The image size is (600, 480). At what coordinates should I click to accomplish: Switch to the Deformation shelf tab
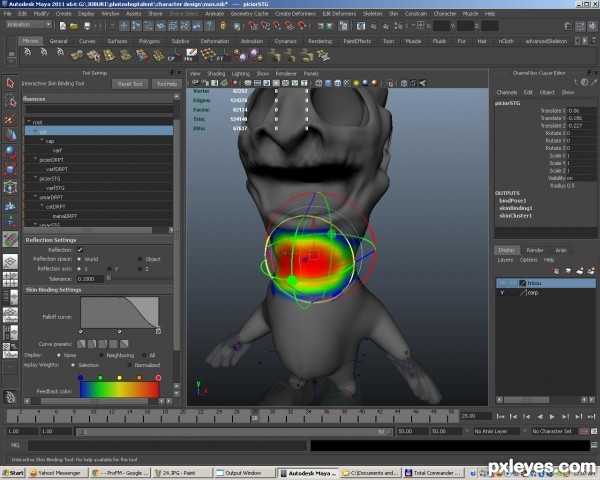coord(215,41)
